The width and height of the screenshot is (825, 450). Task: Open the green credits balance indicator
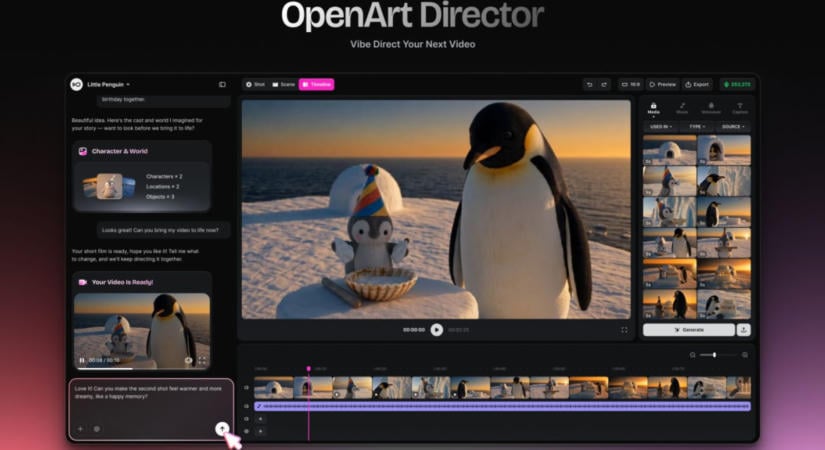[737, 84]
